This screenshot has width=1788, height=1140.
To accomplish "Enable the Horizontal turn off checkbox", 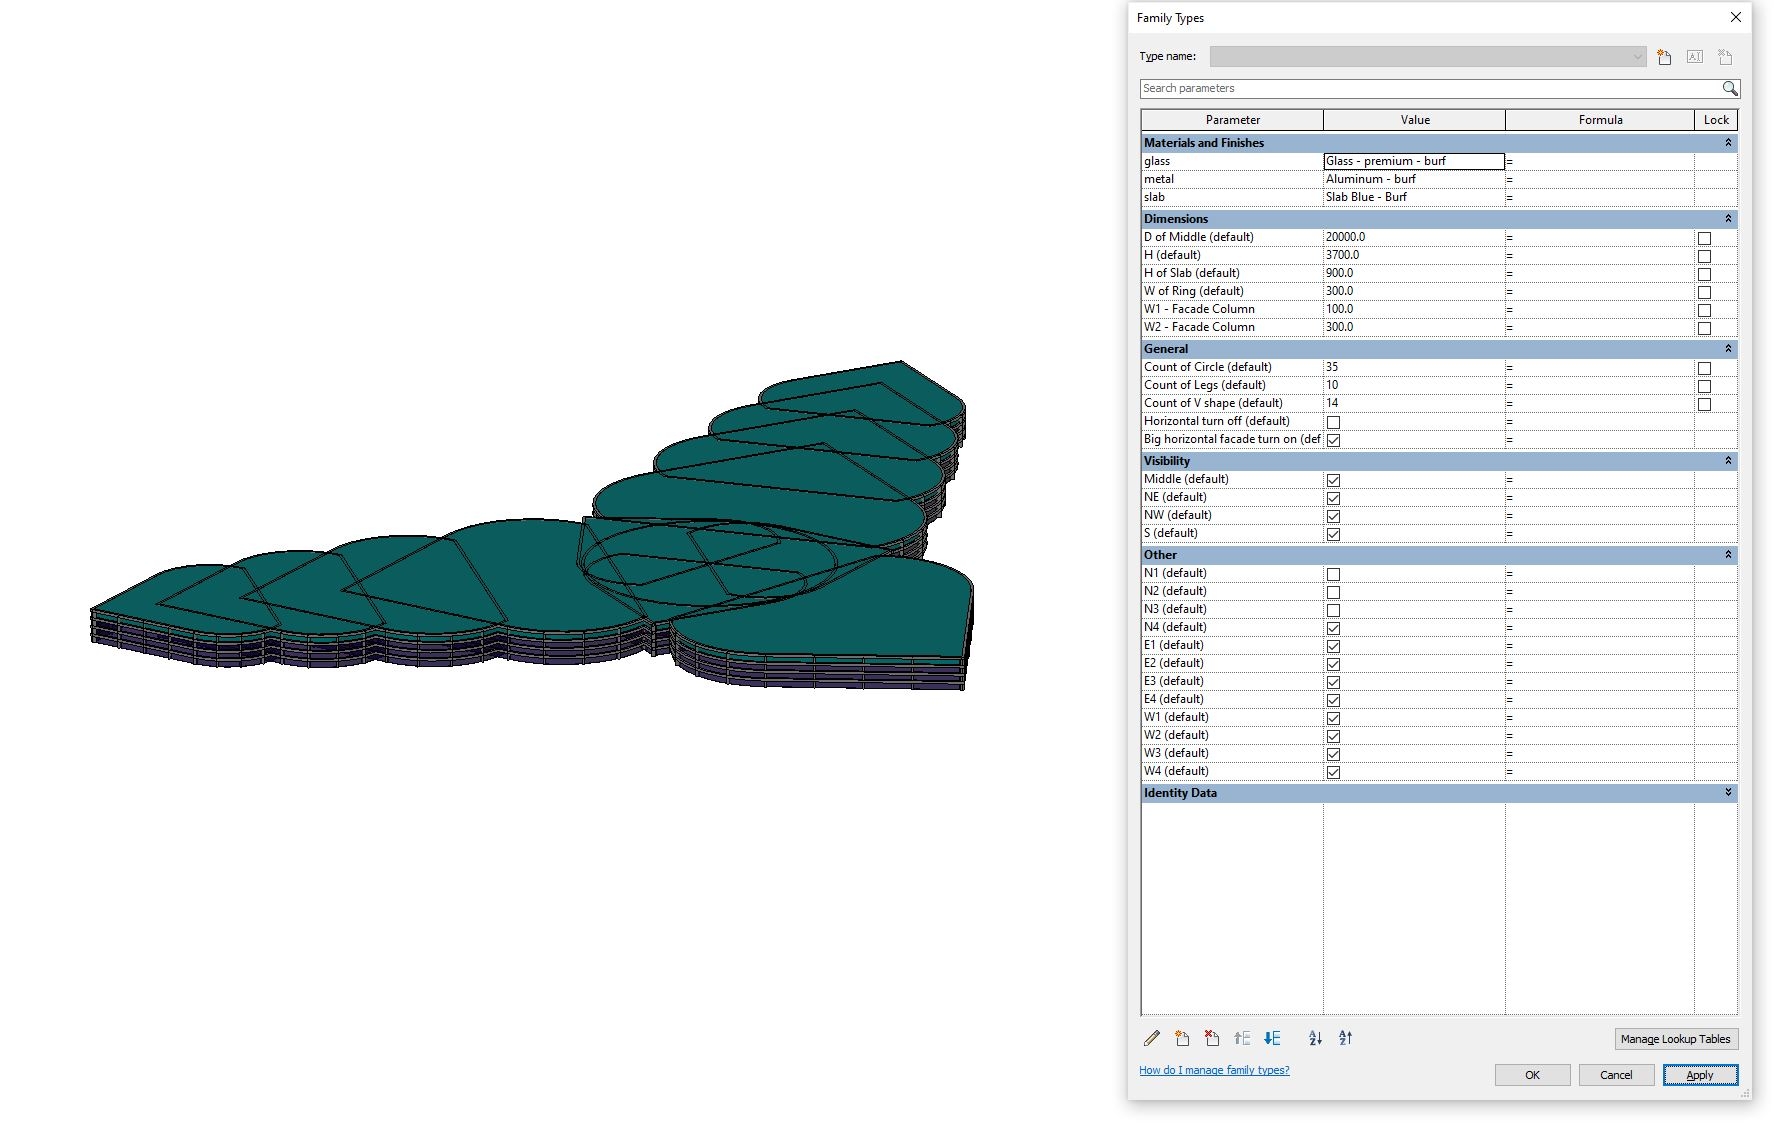I will 1332,422.
